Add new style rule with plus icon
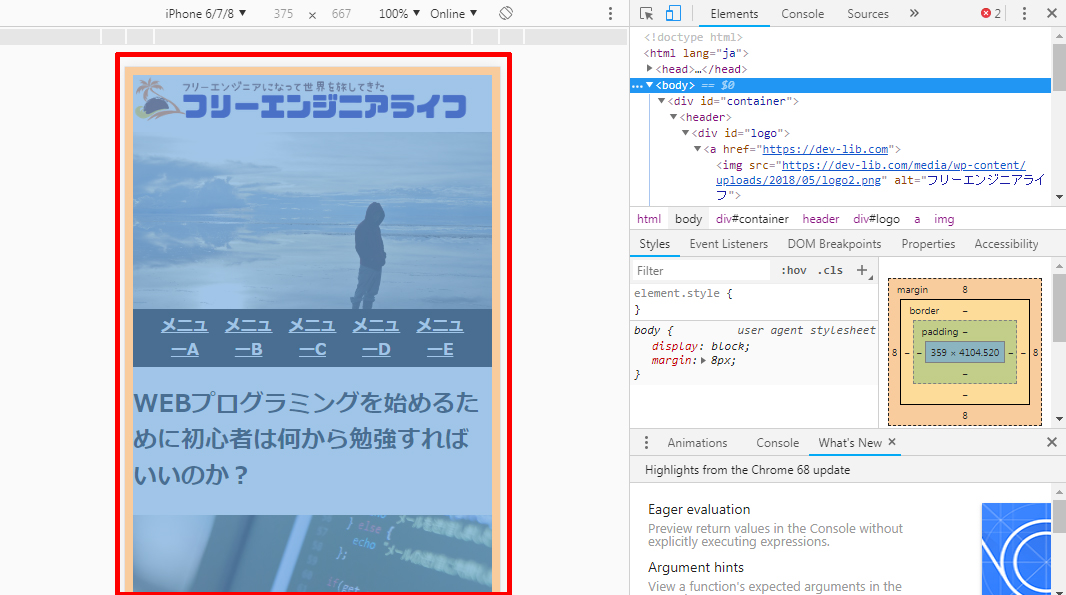Screen dimensions: 1066x595 coord(862,270)
